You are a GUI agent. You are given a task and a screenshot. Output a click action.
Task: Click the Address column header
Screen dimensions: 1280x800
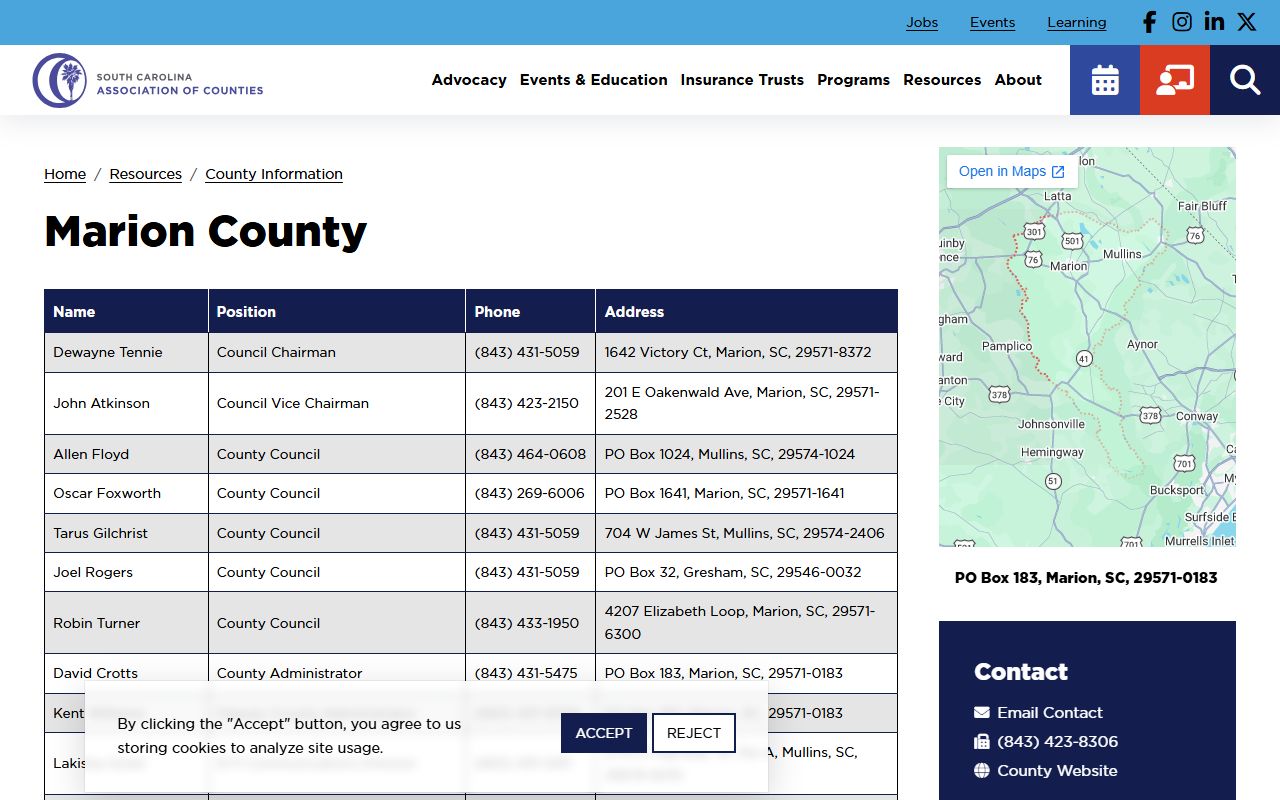click(x=747, y=311)
